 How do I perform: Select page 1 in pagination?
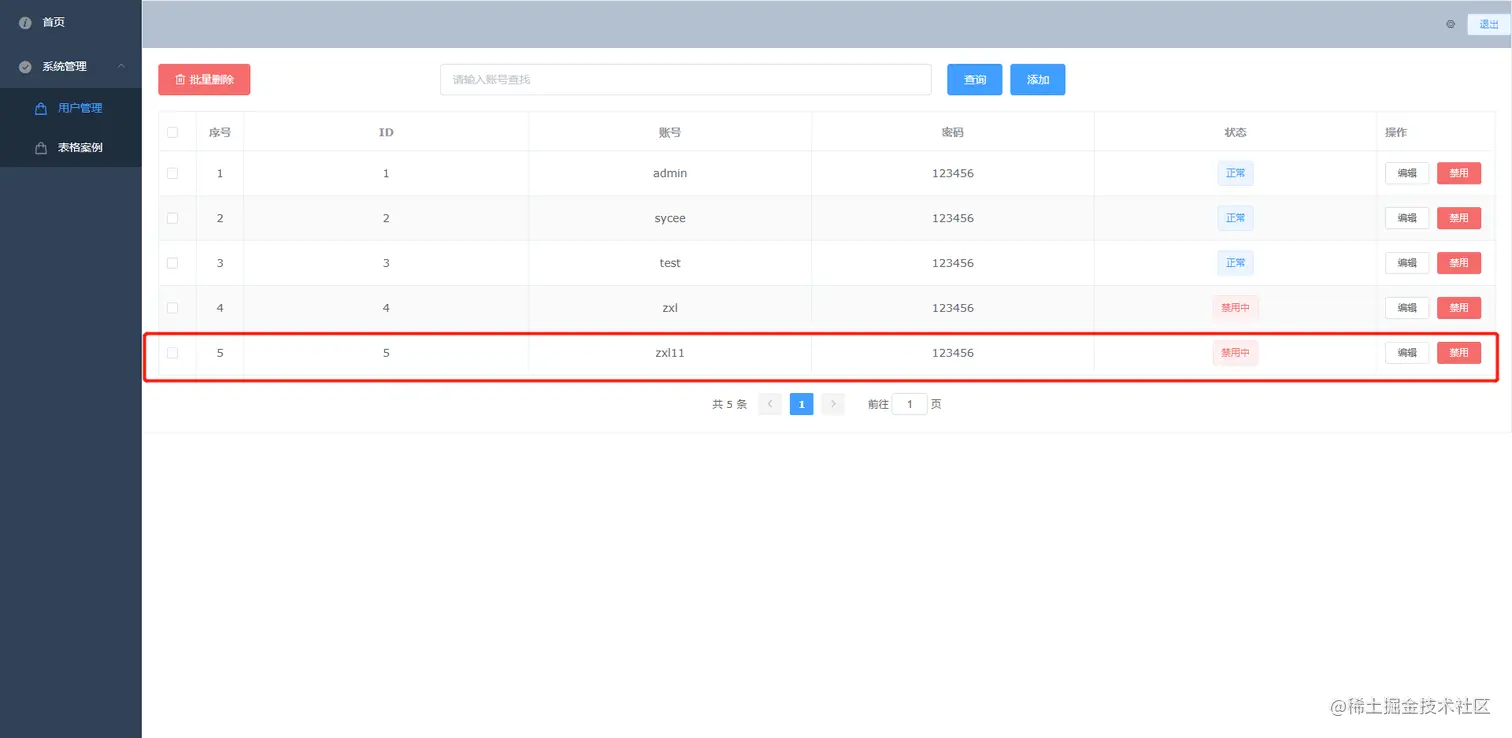pyautogui.click(x=801, y=404)
